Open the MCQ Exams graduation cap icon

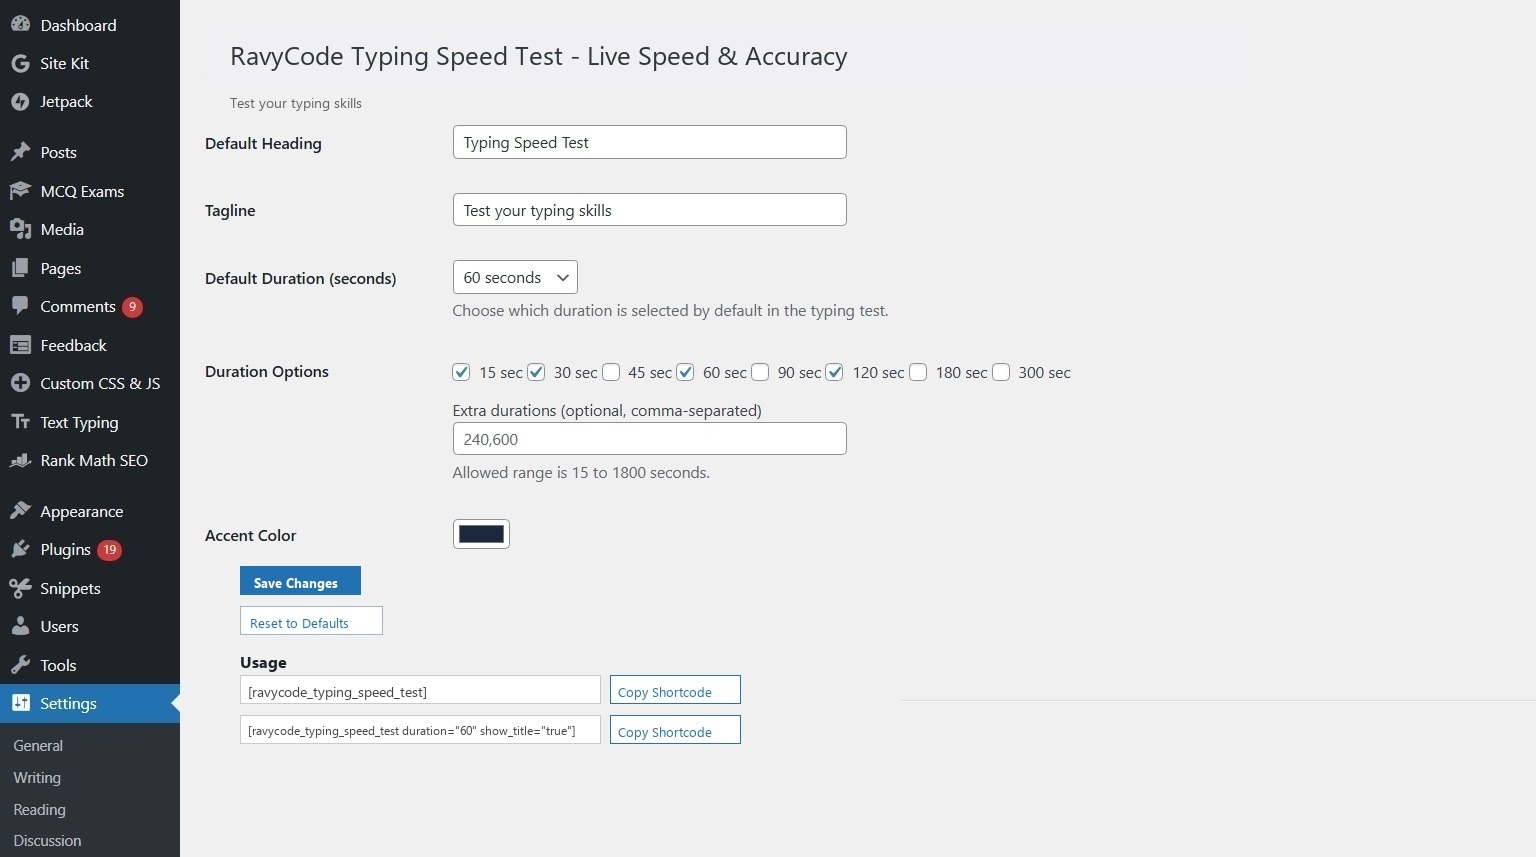(x=20, y=191)
